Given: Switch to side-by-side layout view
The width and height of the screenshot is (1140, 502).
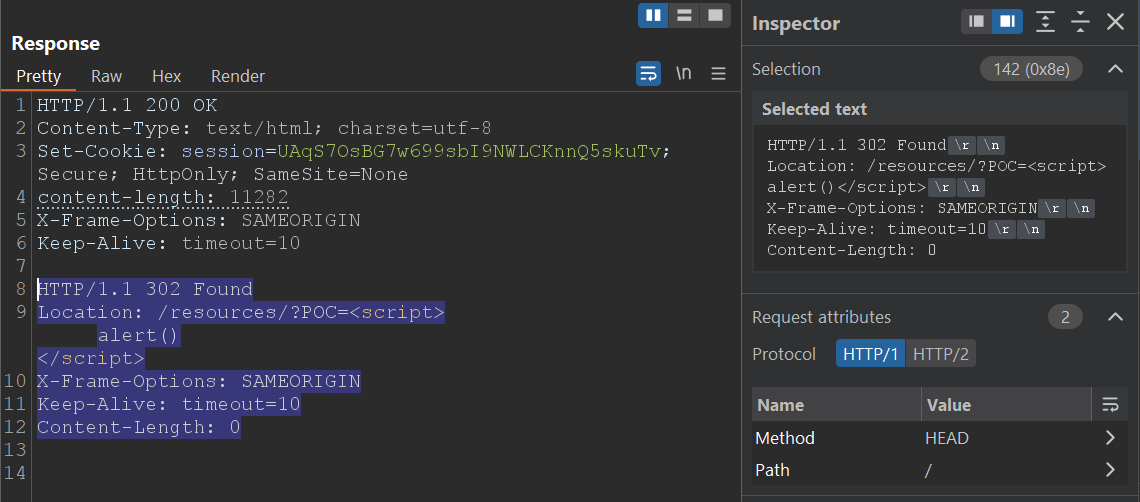Looking at the screenshot, I should pos(654,15).
